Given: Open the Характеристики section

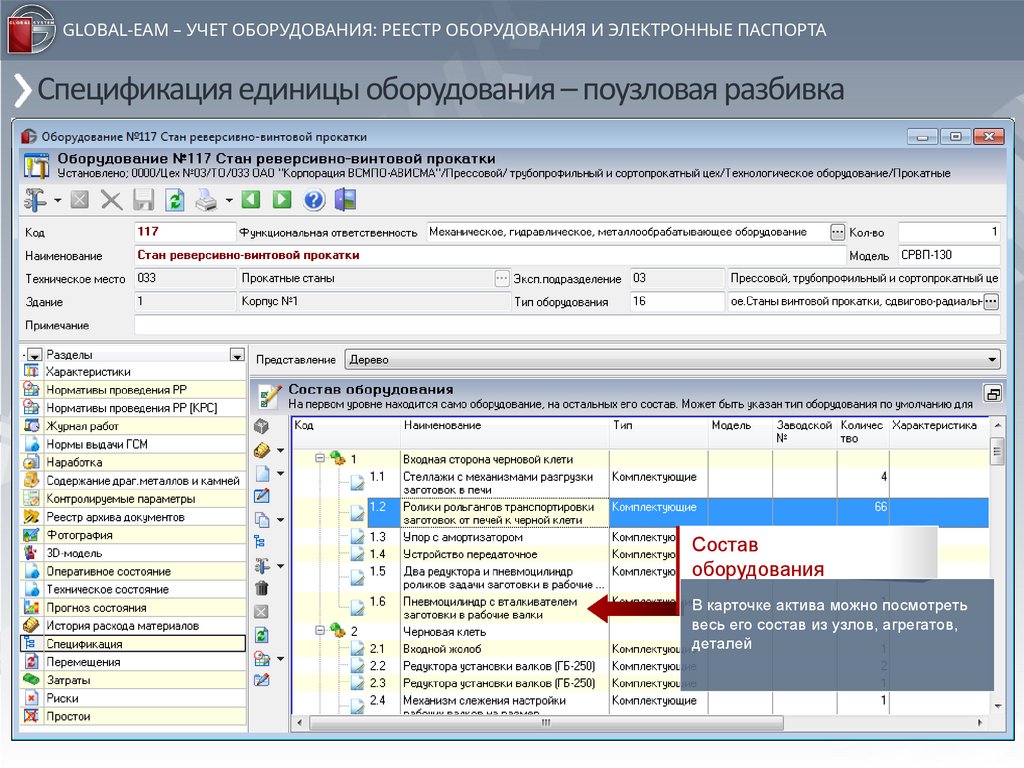Looking at the screenshot, I should (88, 372).
